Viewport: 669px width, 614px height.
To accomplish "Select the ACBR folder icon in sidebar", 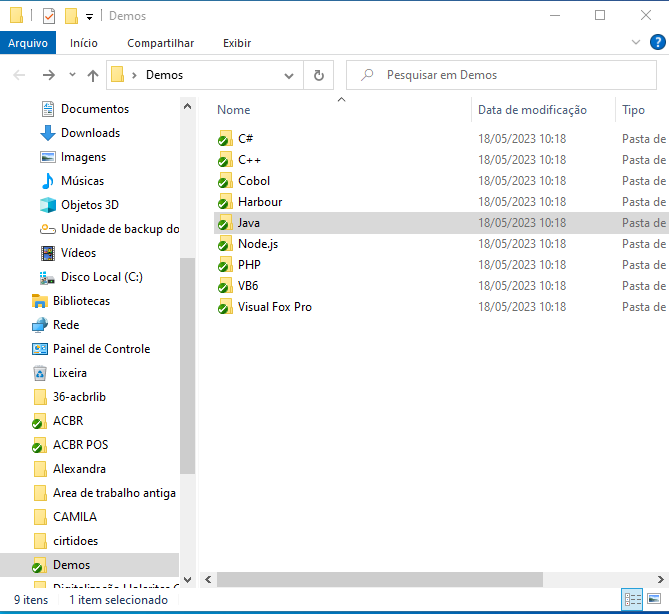I will click(x=39, y=421).
